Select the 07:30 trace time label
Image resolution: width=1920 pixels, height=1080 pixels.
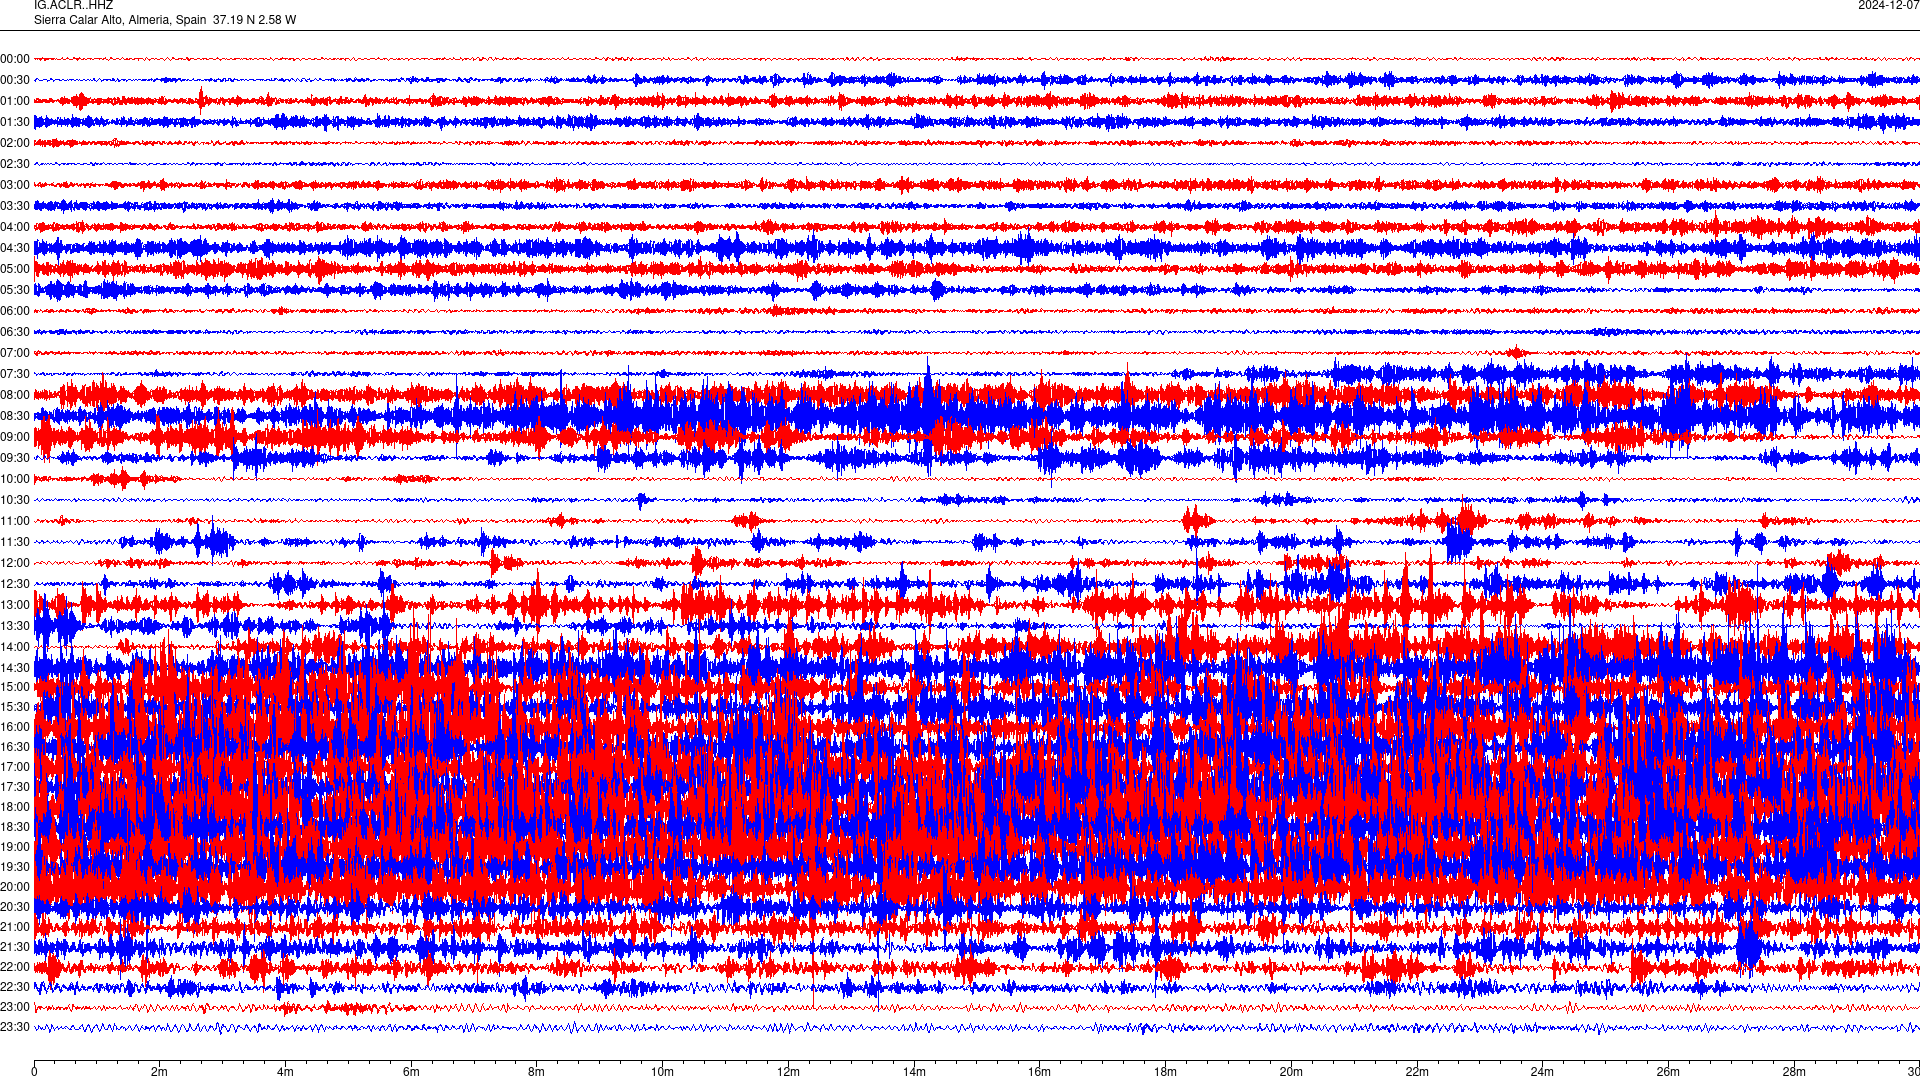pyautogui.click(x=15, y=374)
